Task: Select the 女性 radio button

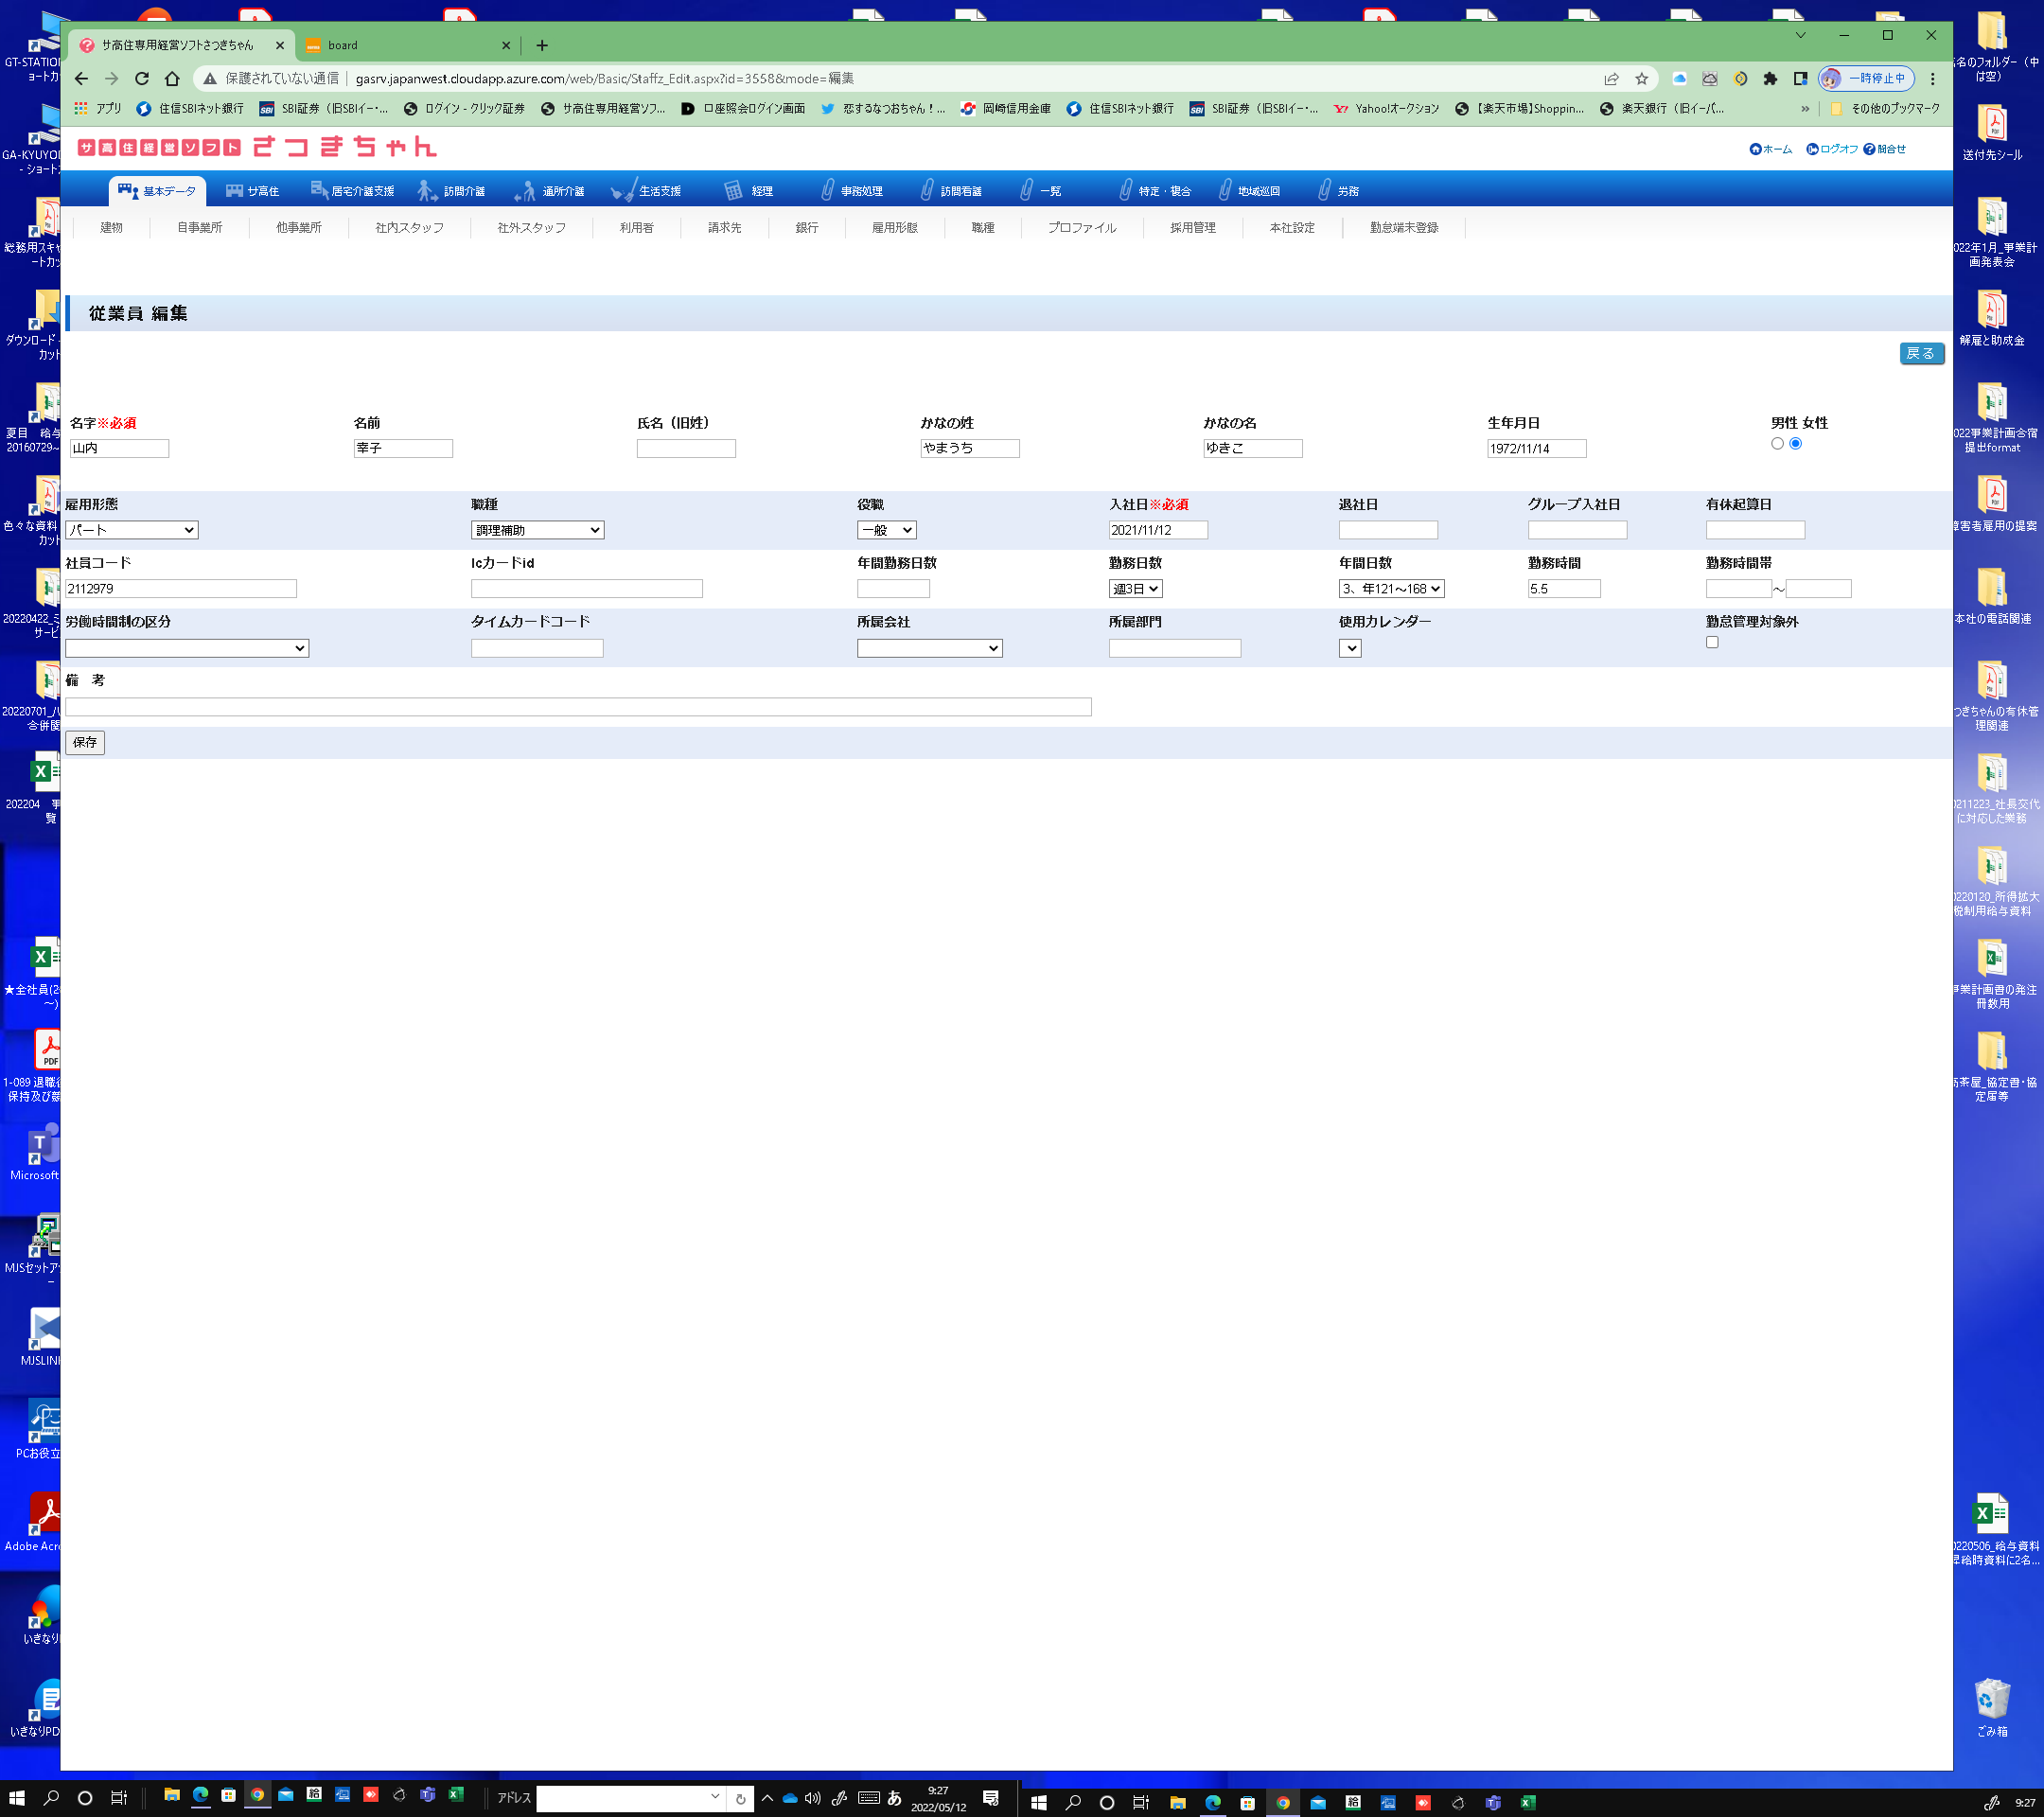Action: [1796, 443]
